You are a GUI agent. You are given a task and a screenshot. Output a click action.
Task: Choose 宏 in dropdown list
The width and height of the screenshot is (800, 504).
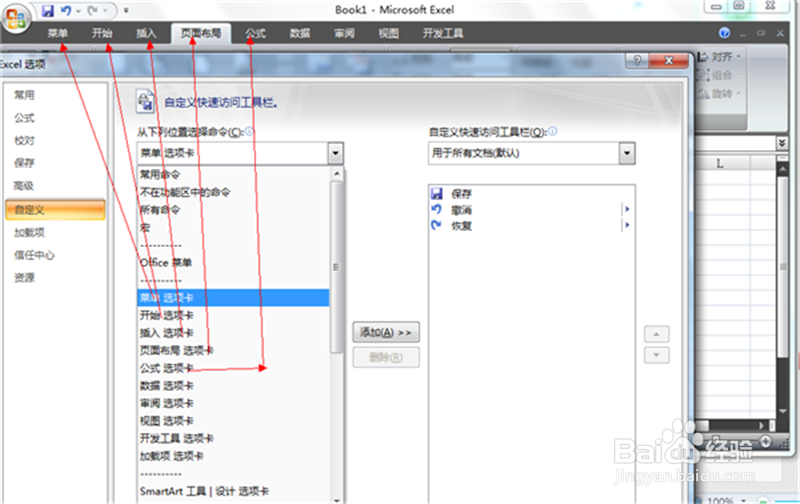[234, 227]
